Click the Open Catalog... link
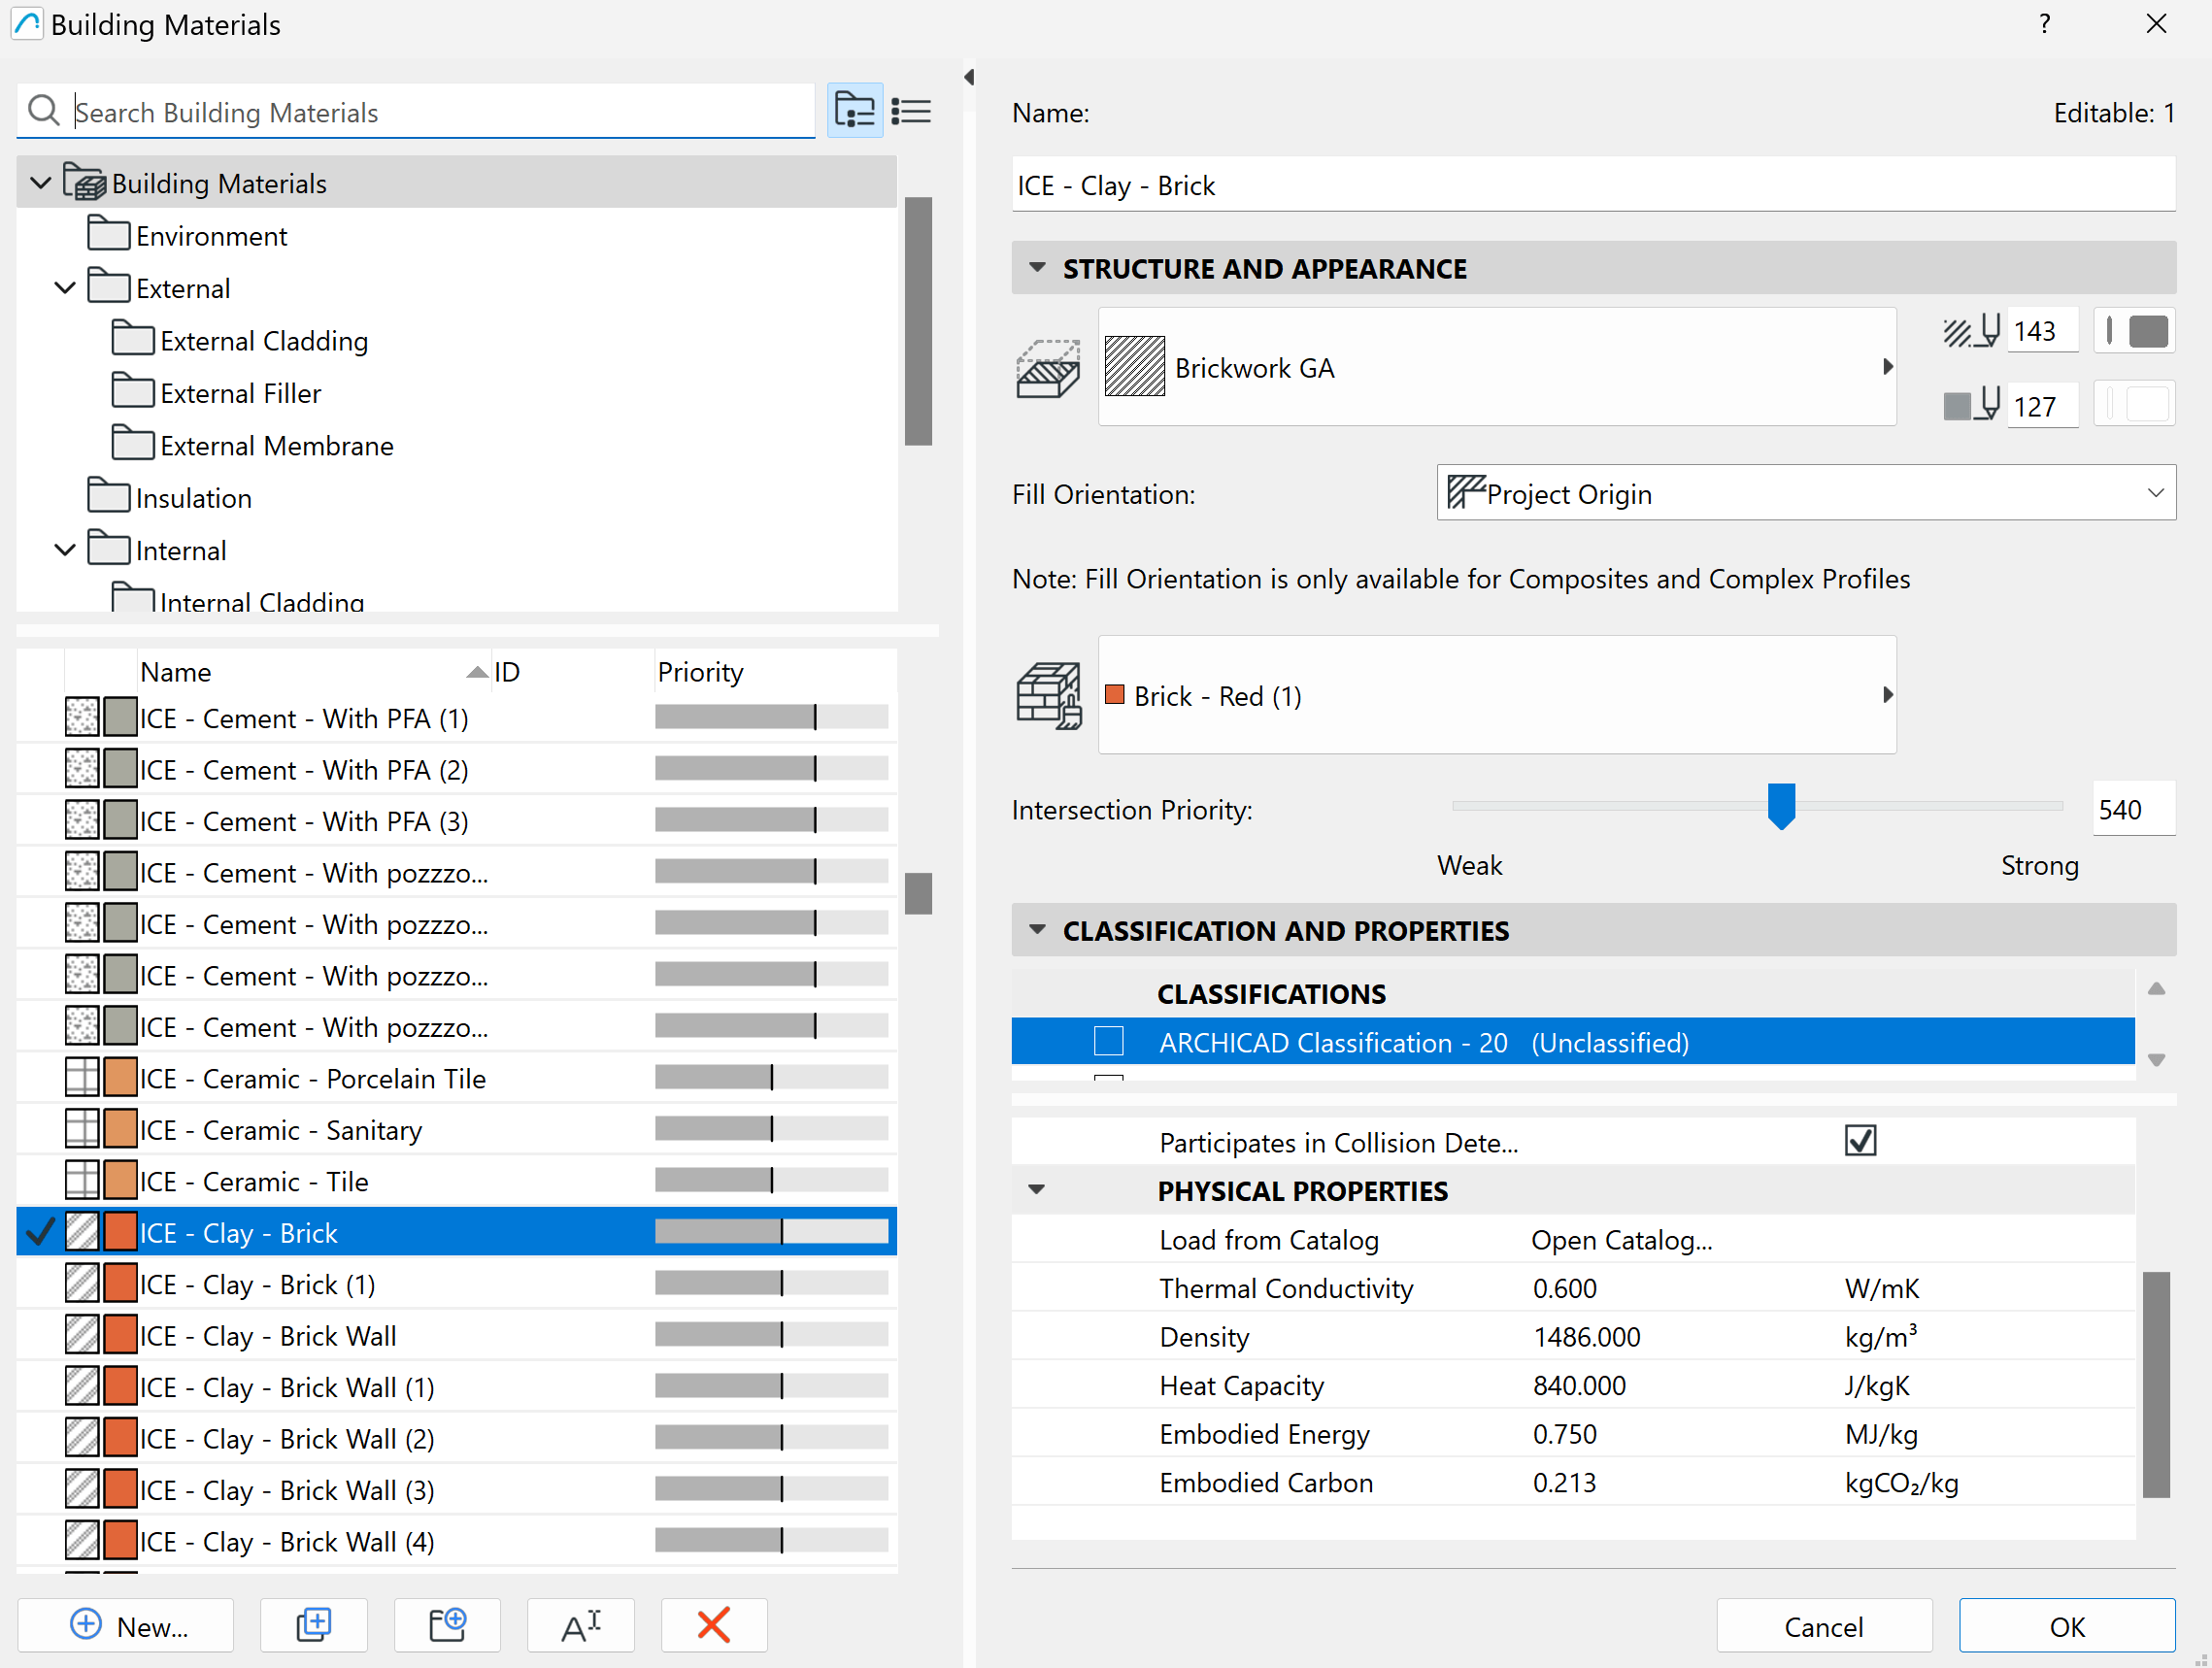This screenshot has height=1668, width=2212. pos(1621,1240)
